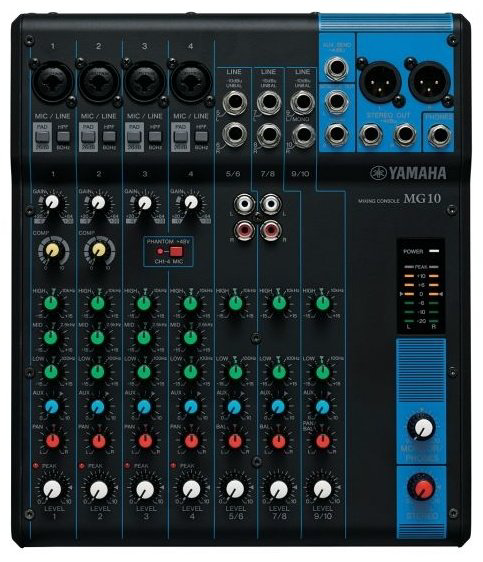Click the white LEVEL knob for channel 5/6

[x=235, y=489]
